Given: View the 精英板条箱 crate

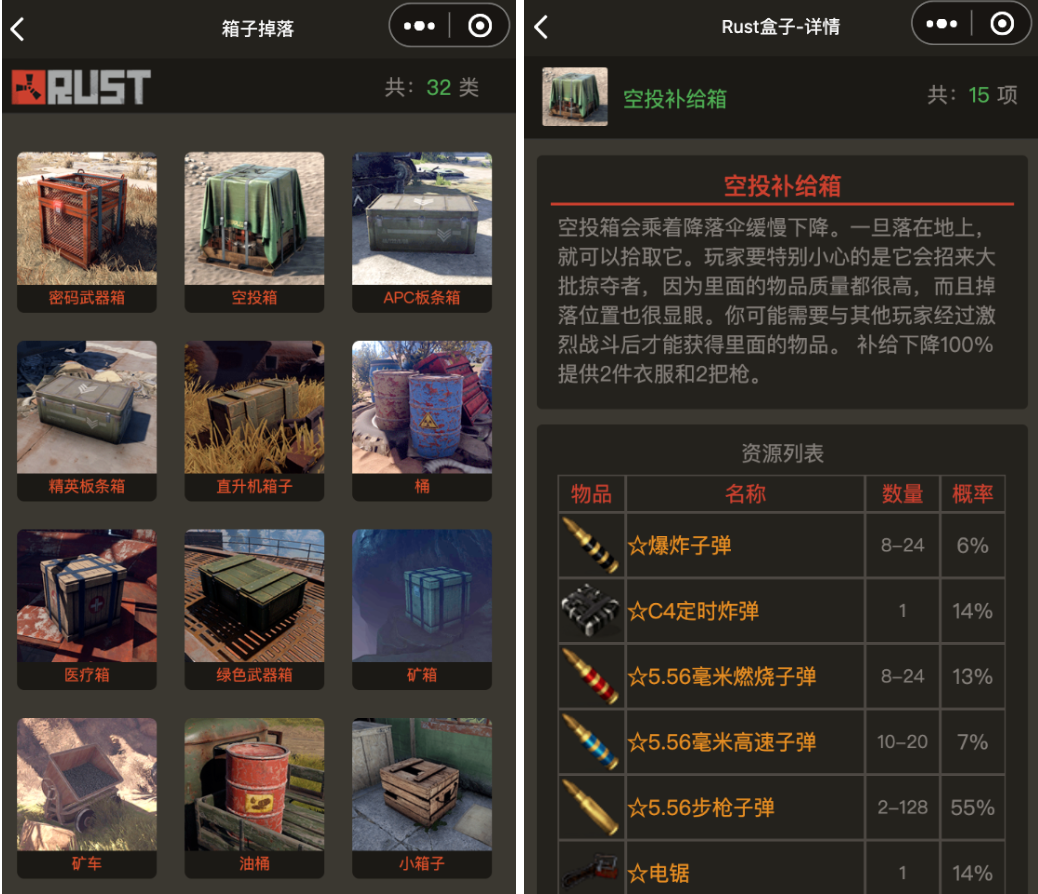Looking at the screenshot, I should coord(87,421).
